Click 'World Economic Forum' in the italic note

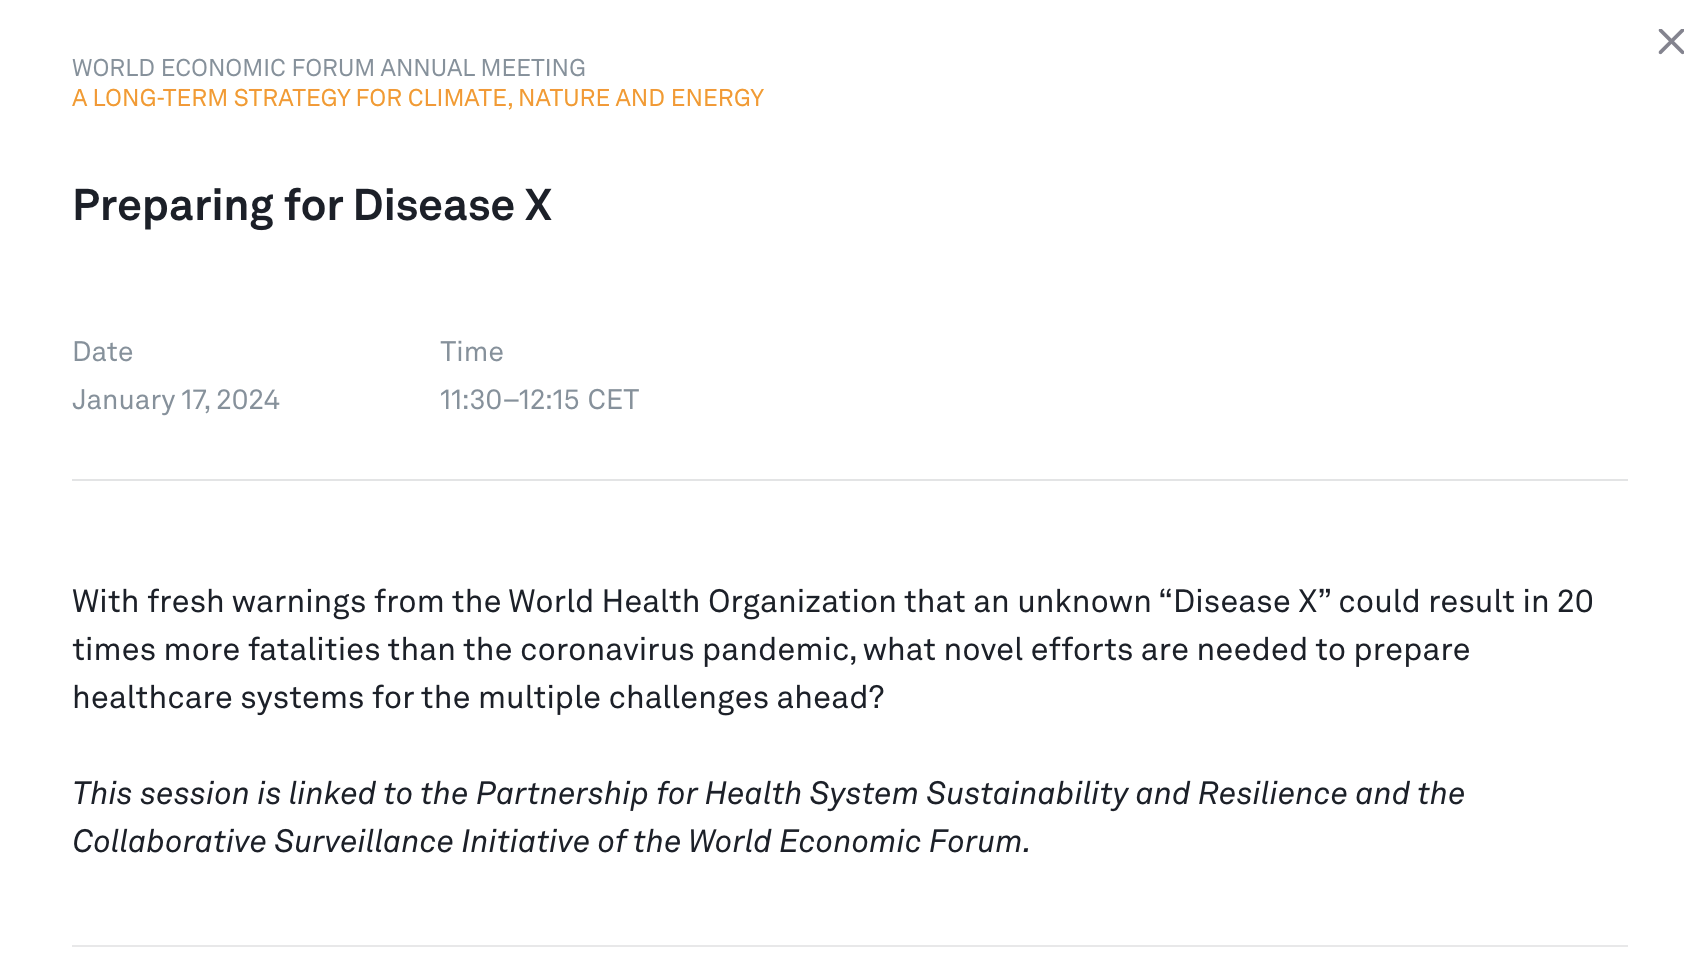coord(855,842)
